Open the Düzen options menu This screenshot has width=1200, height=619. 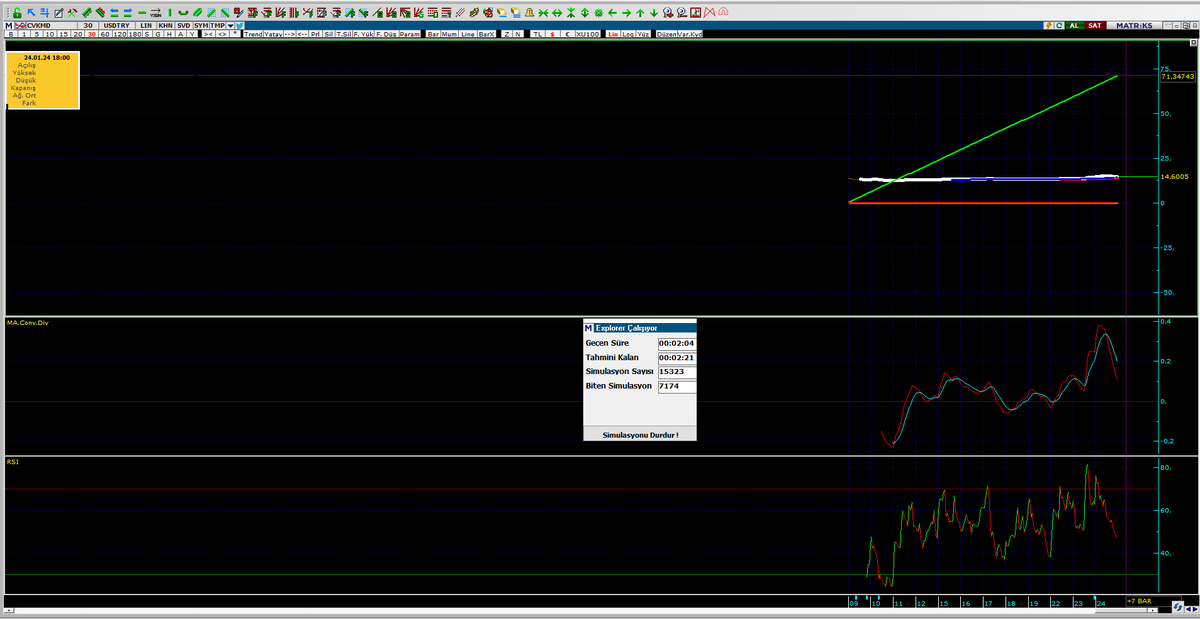pos(666,34)
